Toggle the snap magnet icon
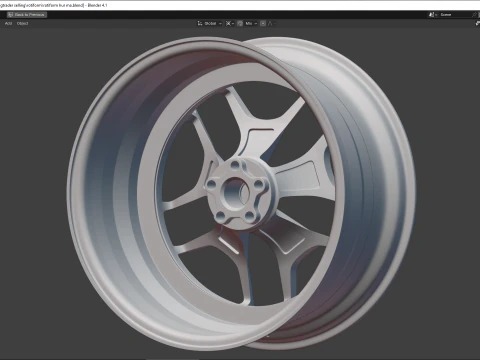480x360 pixels. (240, 23)
